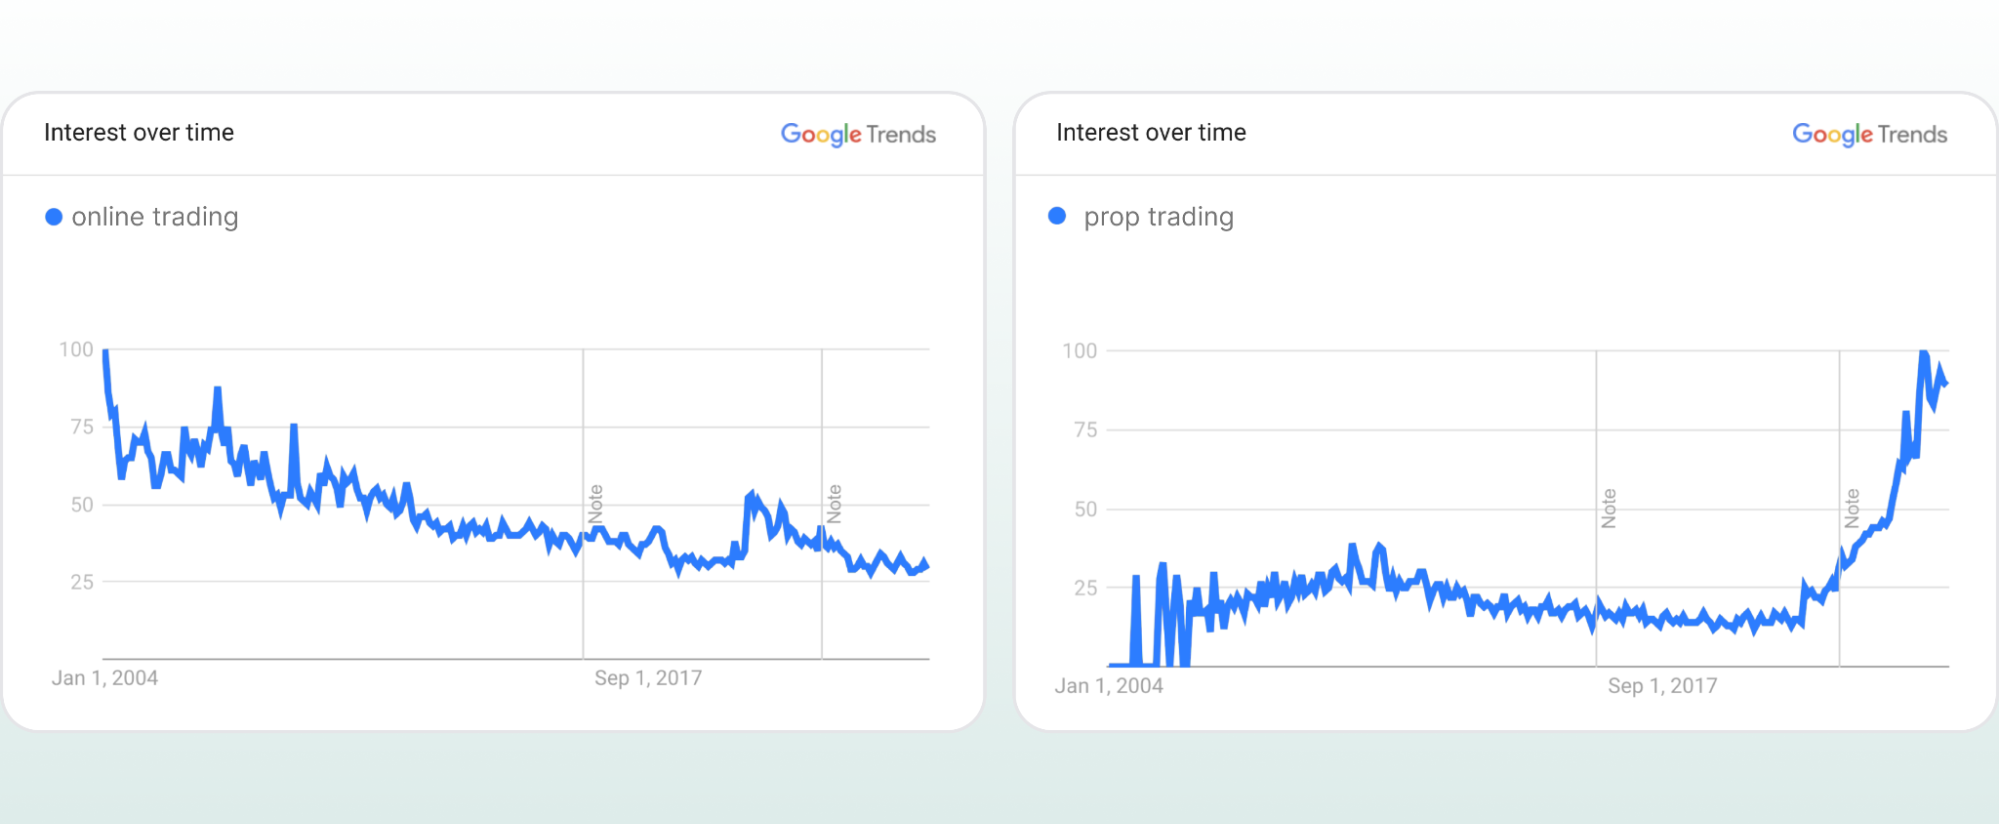This screenshot has height=824, width=1999.
Task: Select the prop trading legend label
Action: click(x=1159, y=217)
